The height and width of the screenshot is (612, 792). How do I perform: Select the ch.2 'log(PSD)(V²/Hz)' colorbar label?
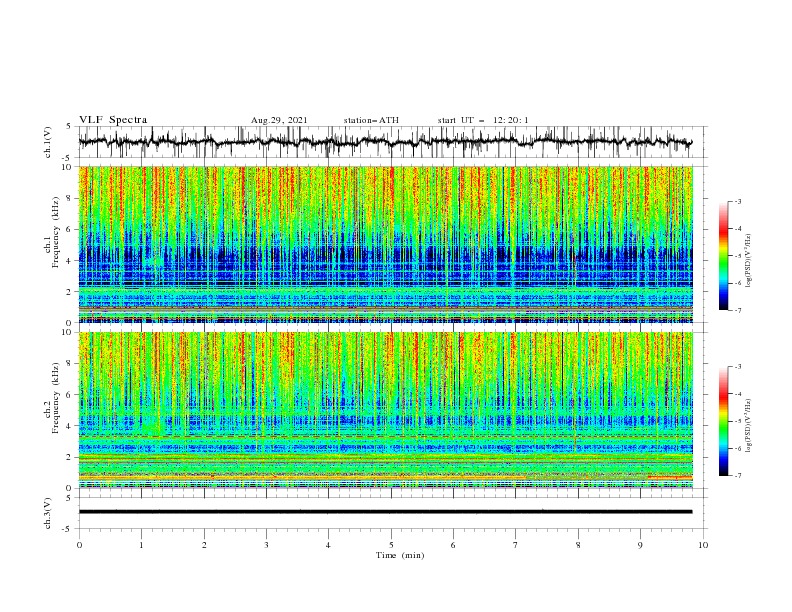coord(750,426)
